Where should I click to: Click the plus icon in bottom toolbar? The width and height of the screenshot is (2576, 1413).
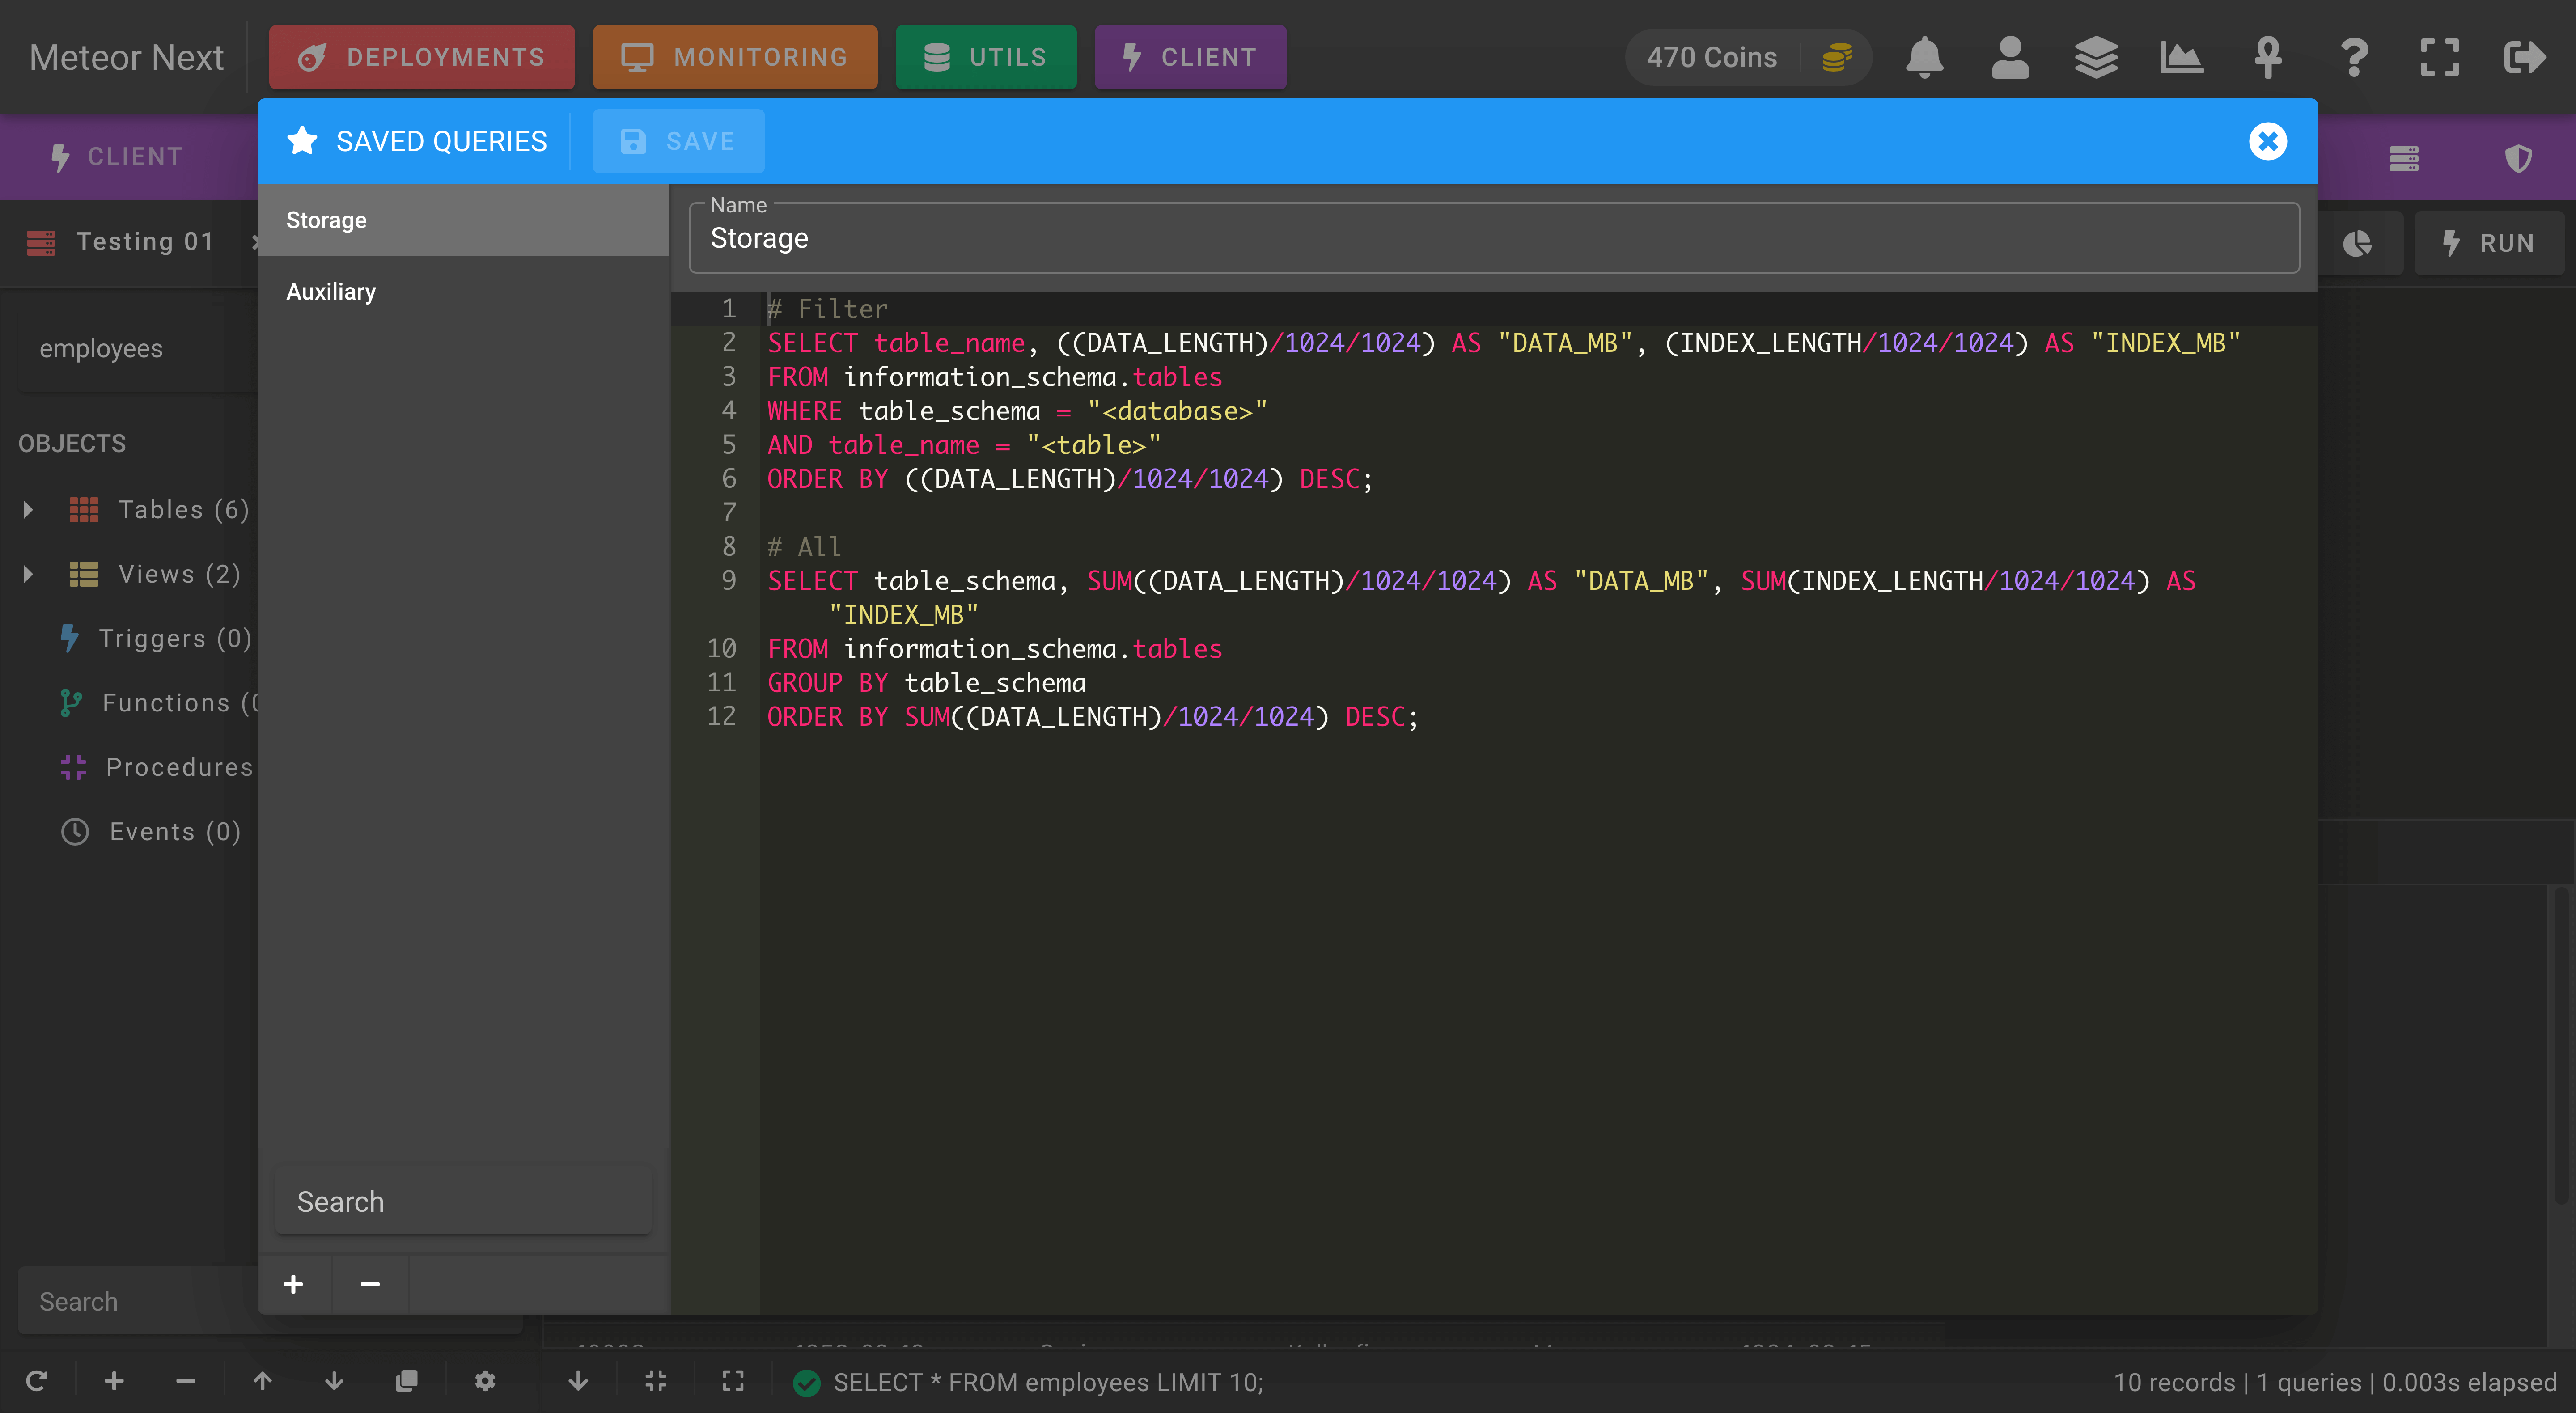[x=114, y=1381]
